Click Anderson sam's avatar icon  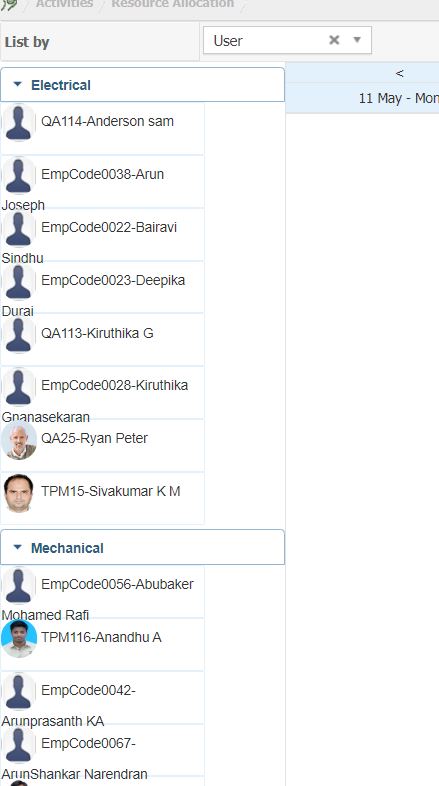coord(19,123)
